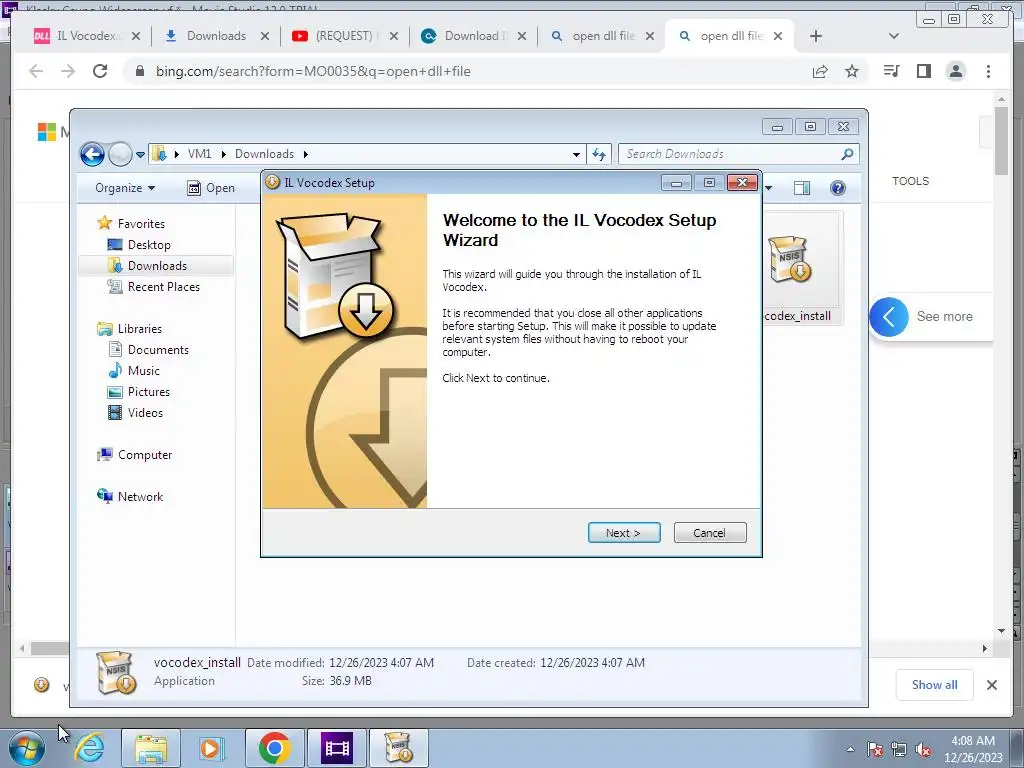Open Recent Places in navigation pane
This screenshot has height=768, width=1024.
click(153, 287)
